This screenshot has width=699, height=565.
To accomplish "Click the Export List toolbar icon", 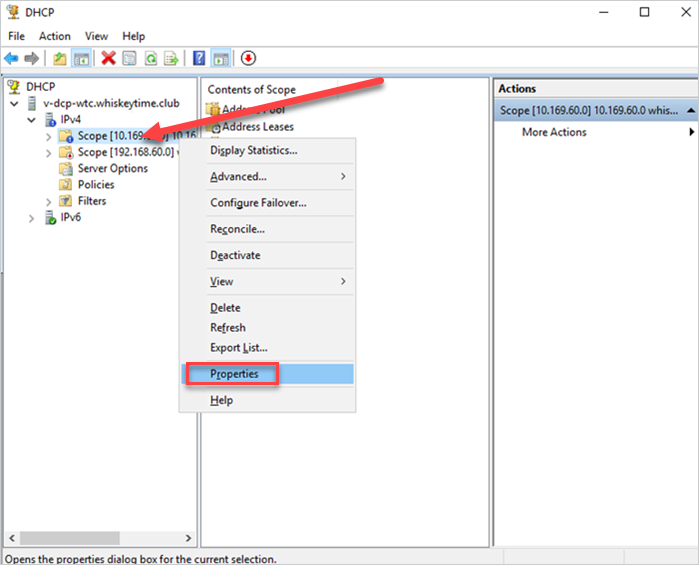I will tap(171, 58).
